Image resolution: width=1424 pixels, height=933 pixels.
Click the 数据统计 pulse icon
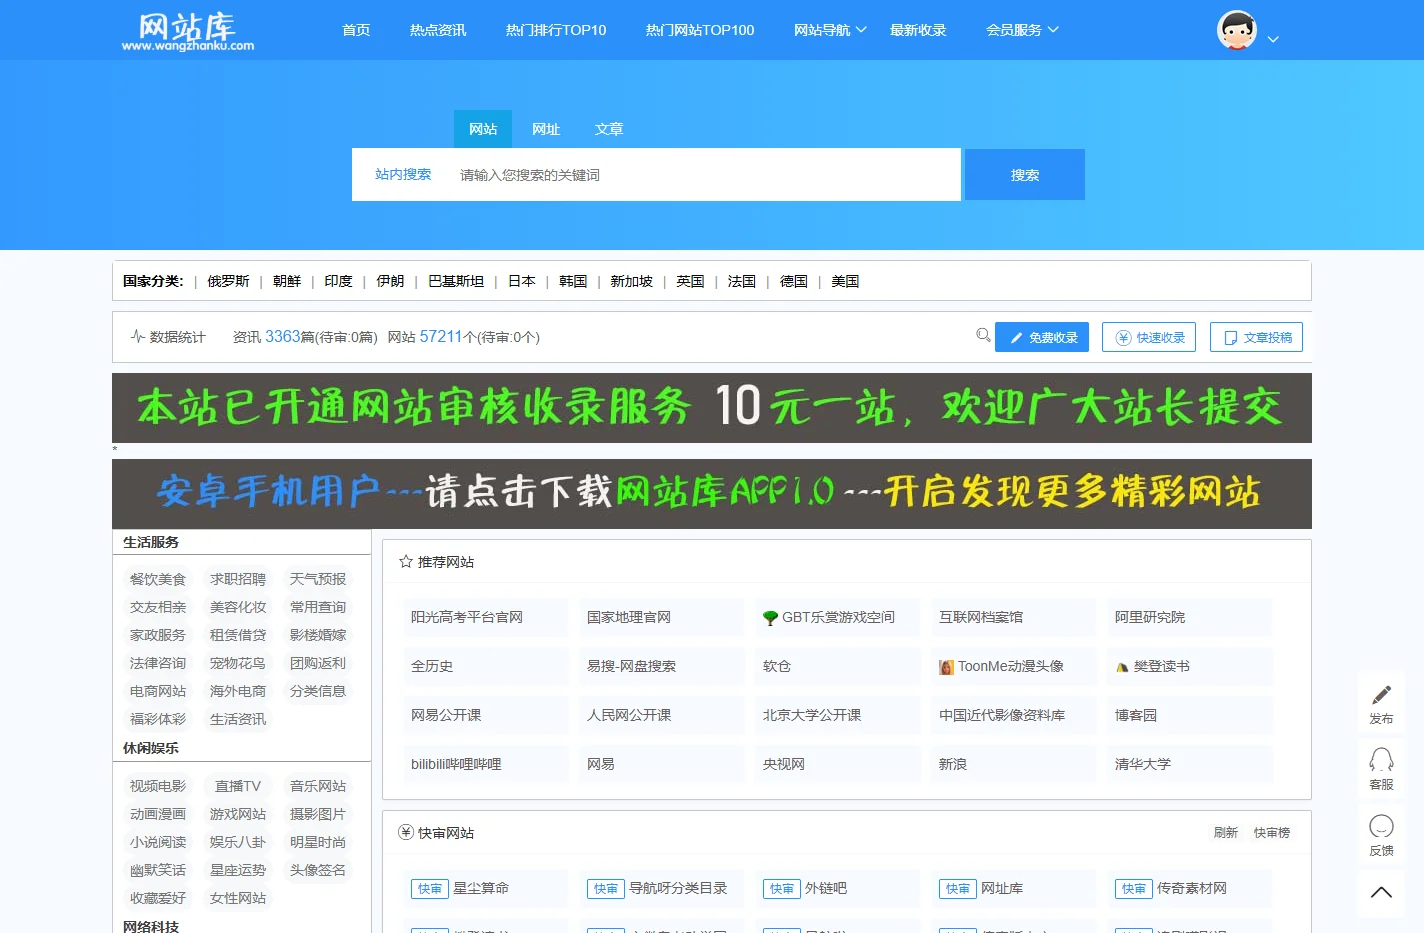point(138,336)
